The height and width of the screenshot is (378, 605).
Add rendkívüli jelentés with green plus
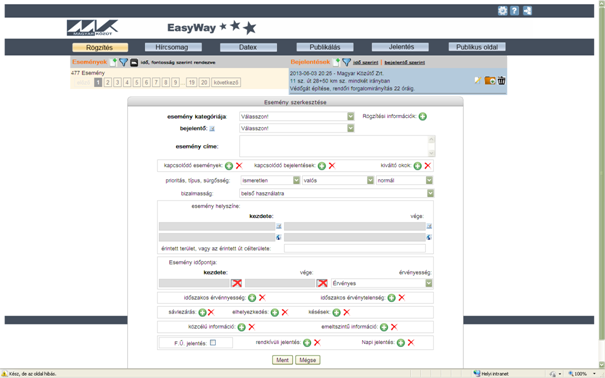pyautogui.click(x=307, y=343)
